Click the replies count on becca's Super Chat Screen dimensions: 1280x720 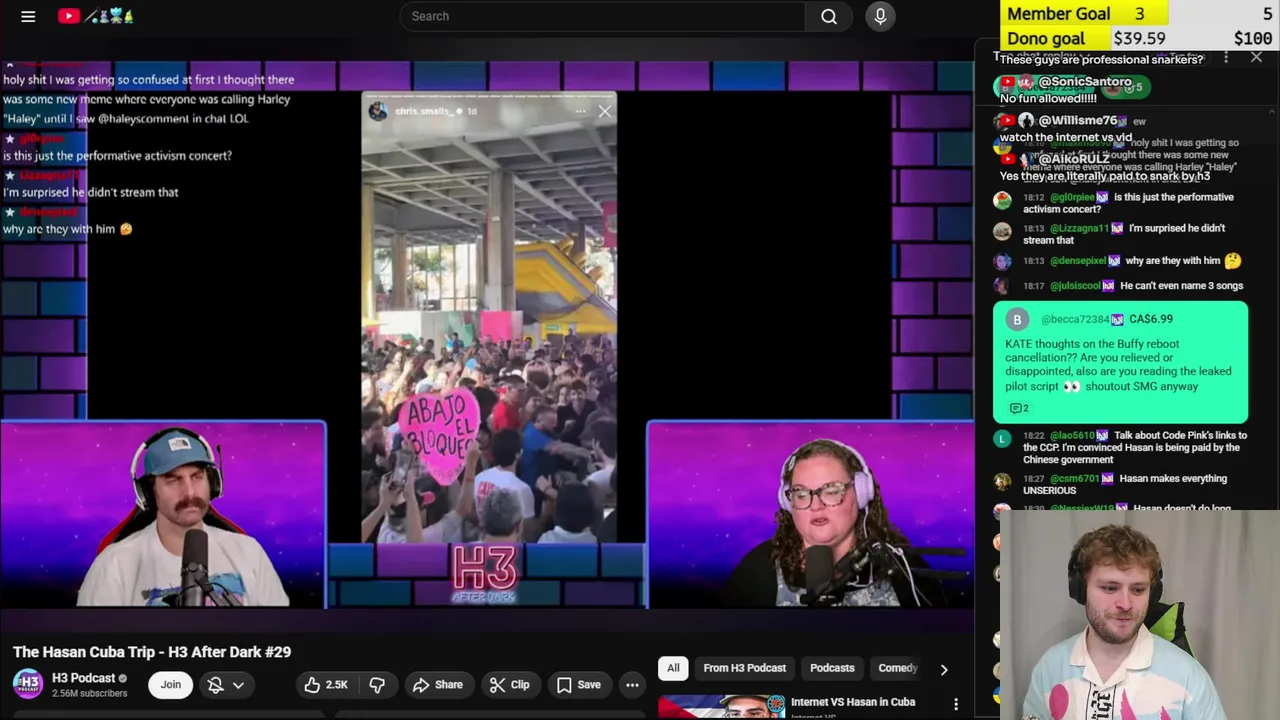click(1018, 408)
